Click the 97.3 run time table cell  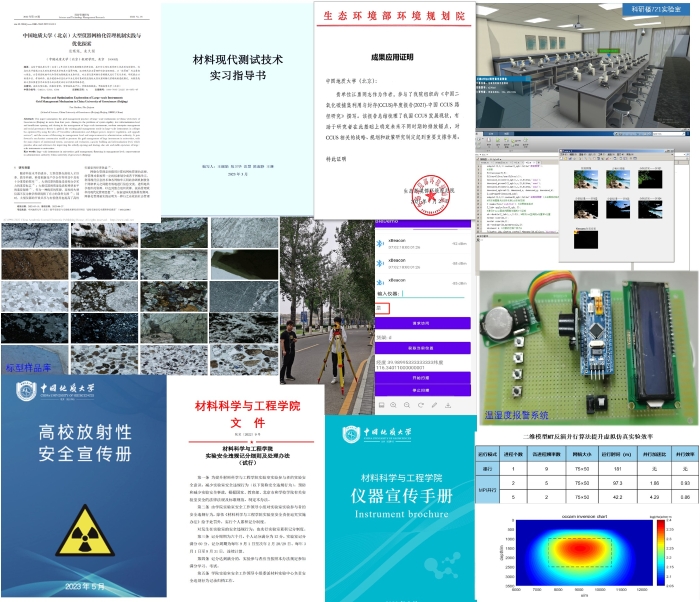[x=617, y=483]
